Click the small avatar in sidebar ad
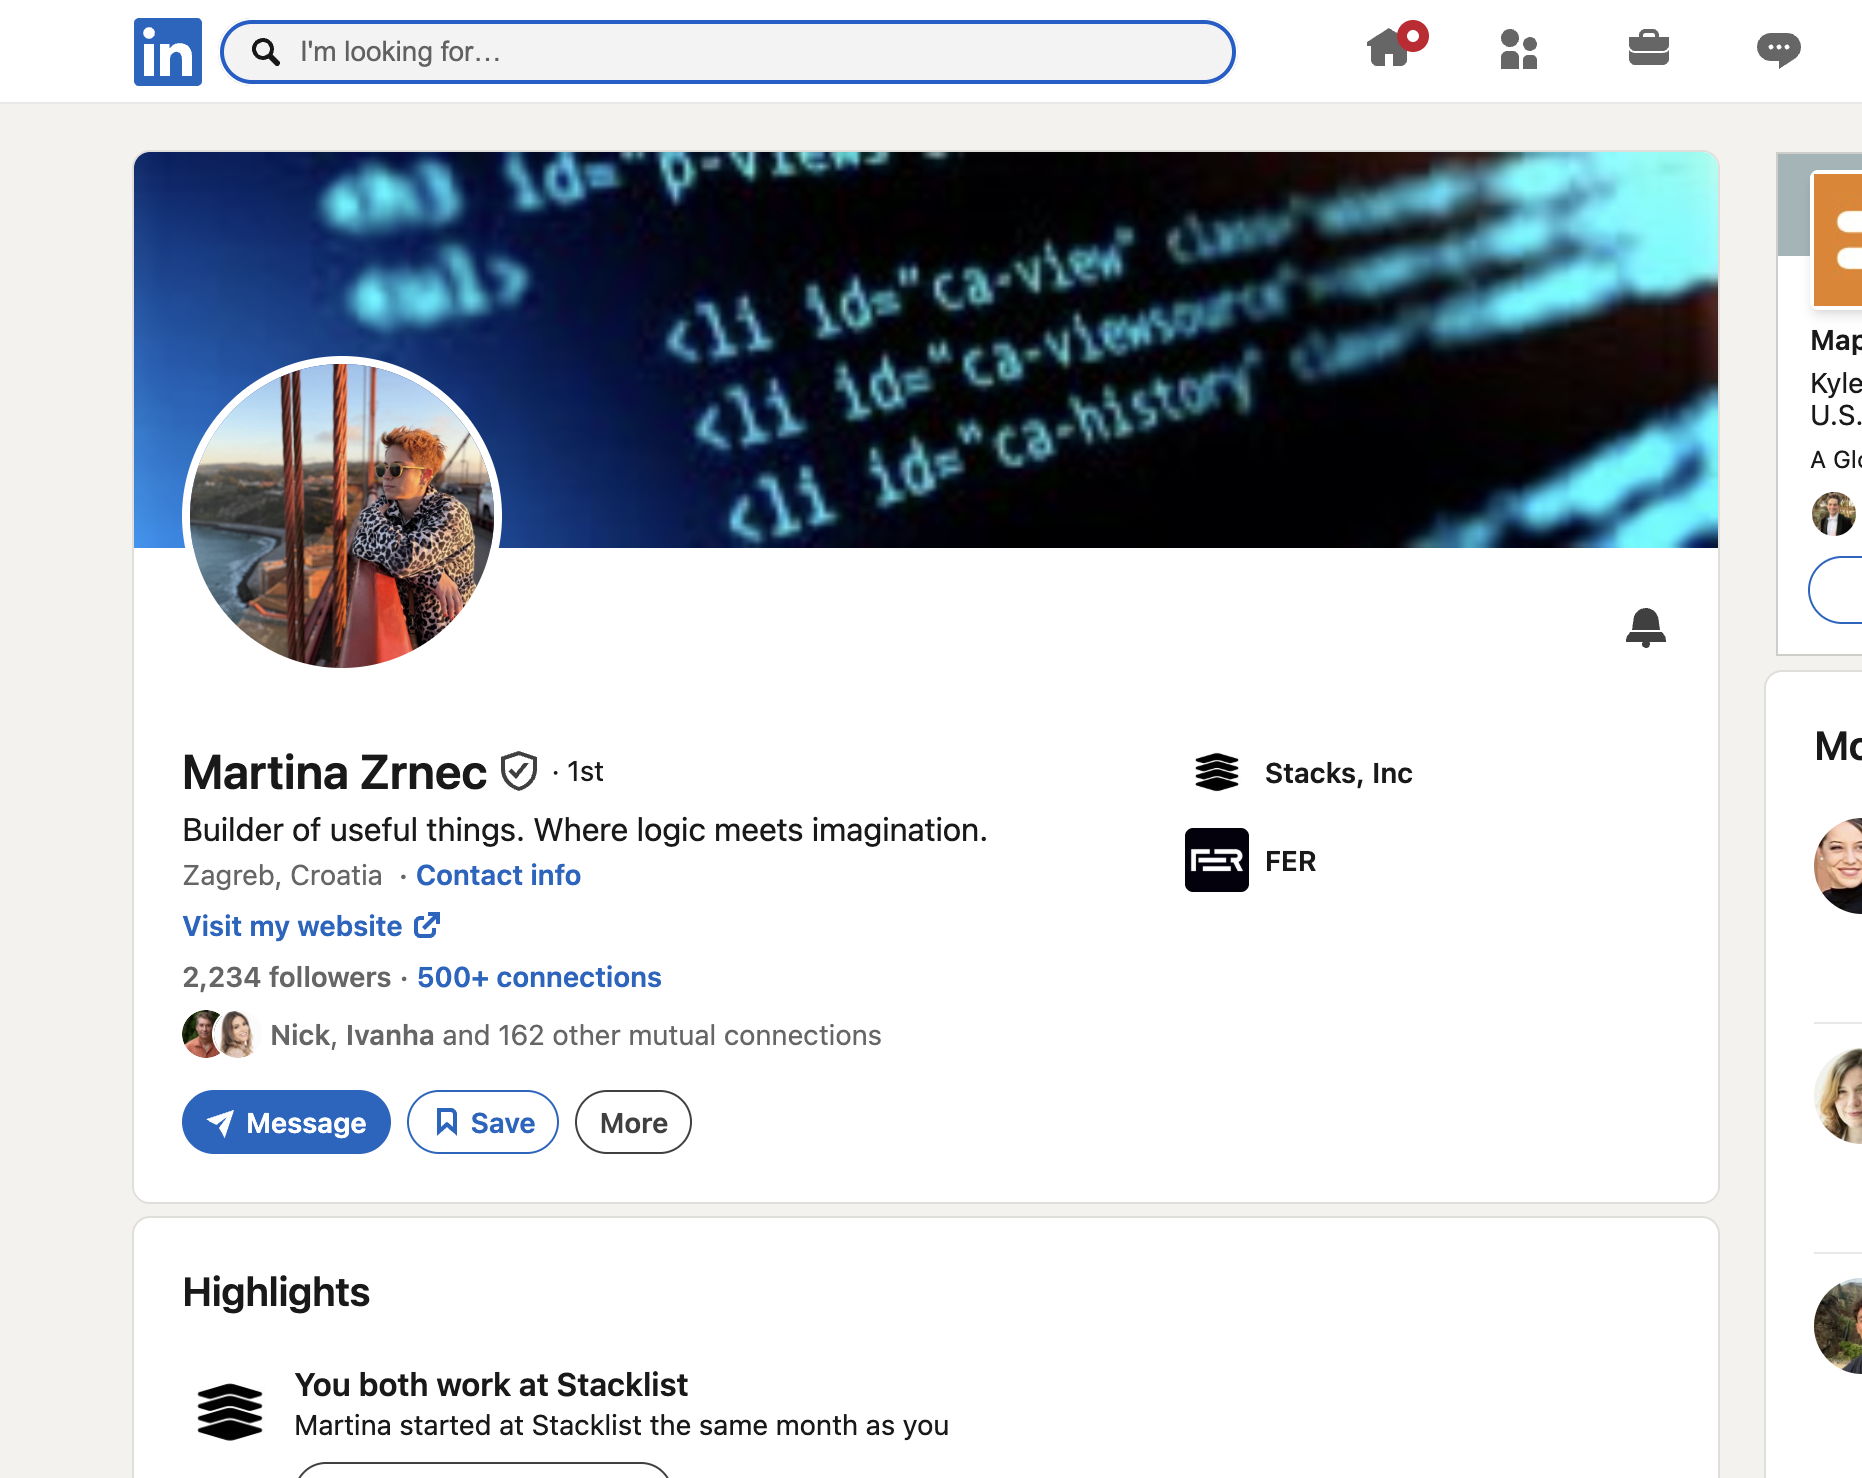Screen dimensions: 1862x1478 tap(1834, 514)
